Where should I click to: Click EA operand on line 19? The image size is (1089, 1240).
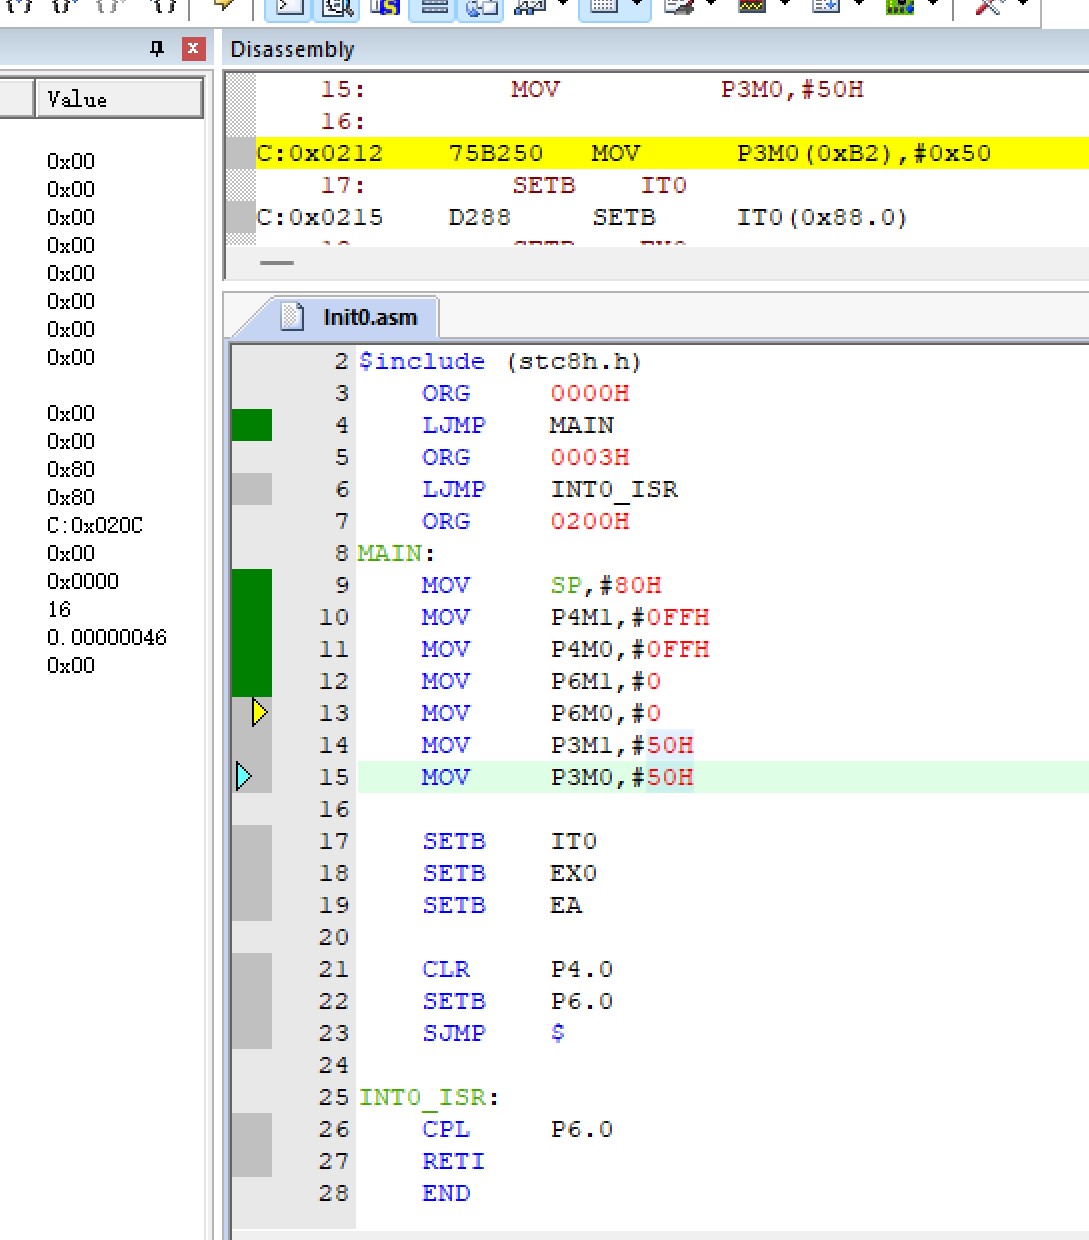(566, 905)
